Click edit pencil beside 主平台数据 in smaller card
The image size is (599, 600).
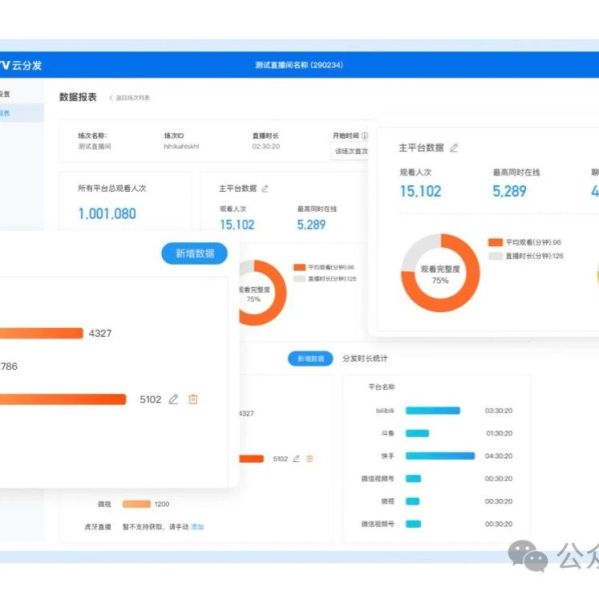pyautogui.click(x=265, y=189)
